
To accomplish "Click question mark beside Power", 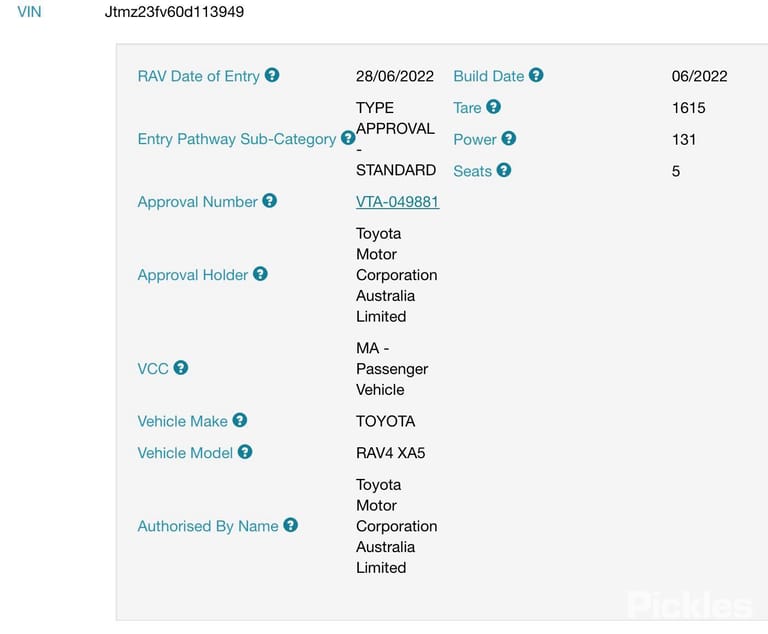I will pos(508,138).
